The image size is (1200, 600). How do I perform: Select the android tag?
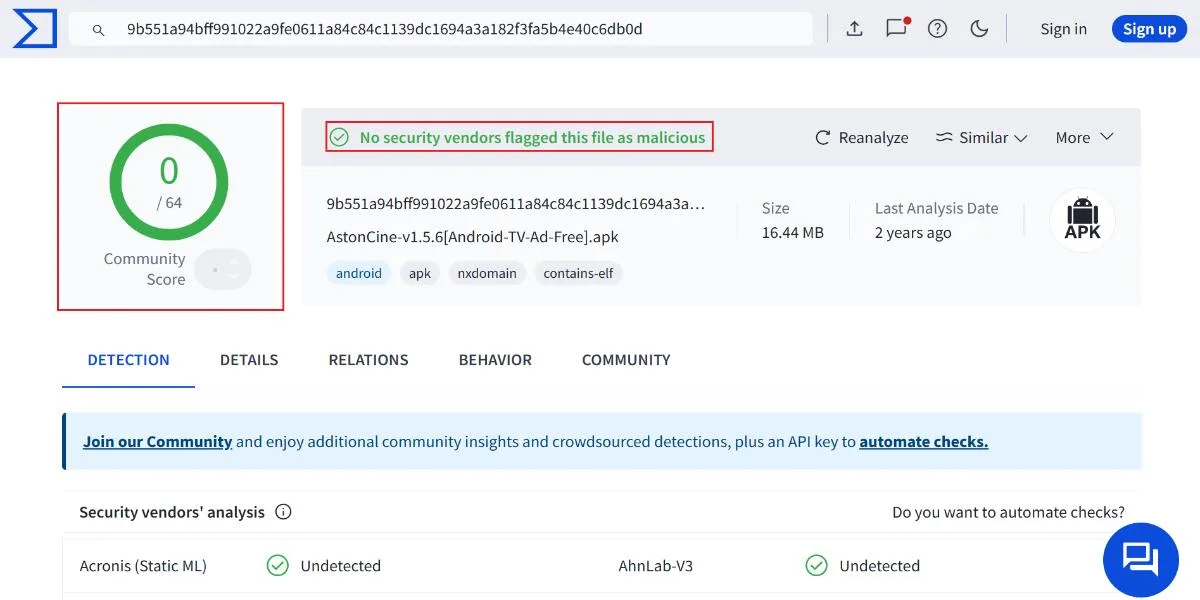[x=359, y=273]
